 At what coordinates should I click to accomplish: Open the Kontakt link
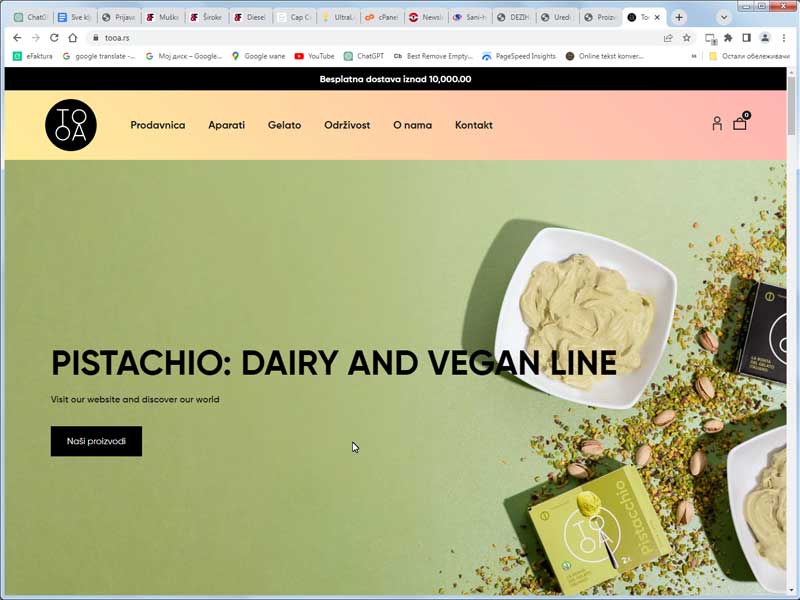coord(473,125)
